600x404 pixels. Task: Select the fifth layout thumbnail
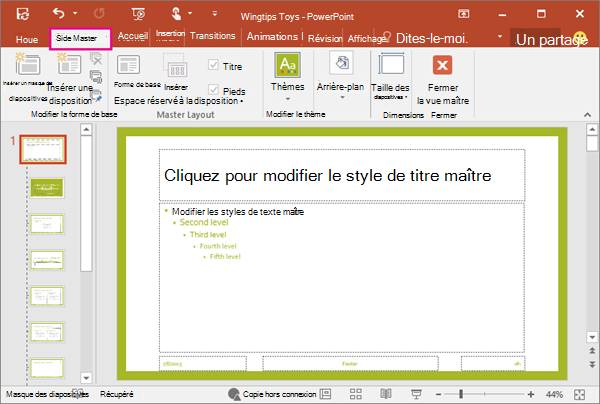47,296
